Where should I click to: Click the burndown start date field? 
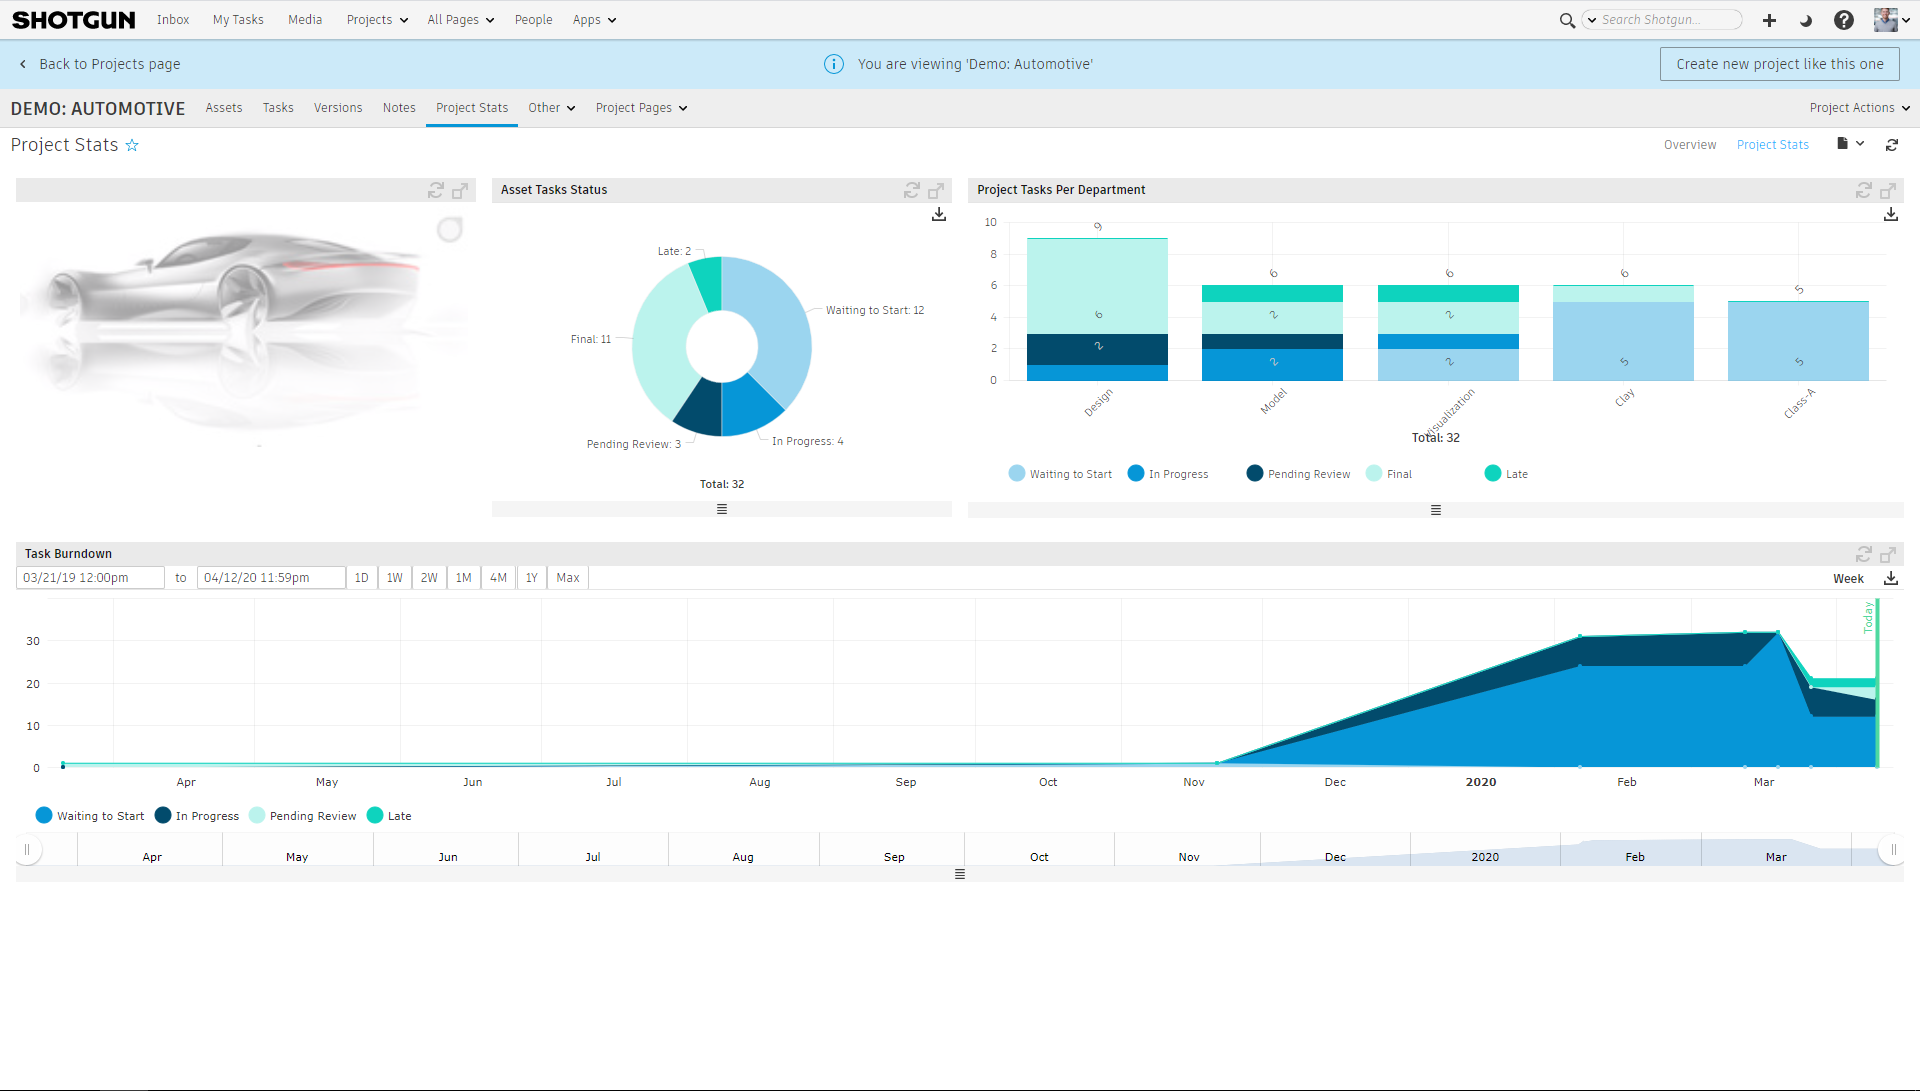point(90,578)
